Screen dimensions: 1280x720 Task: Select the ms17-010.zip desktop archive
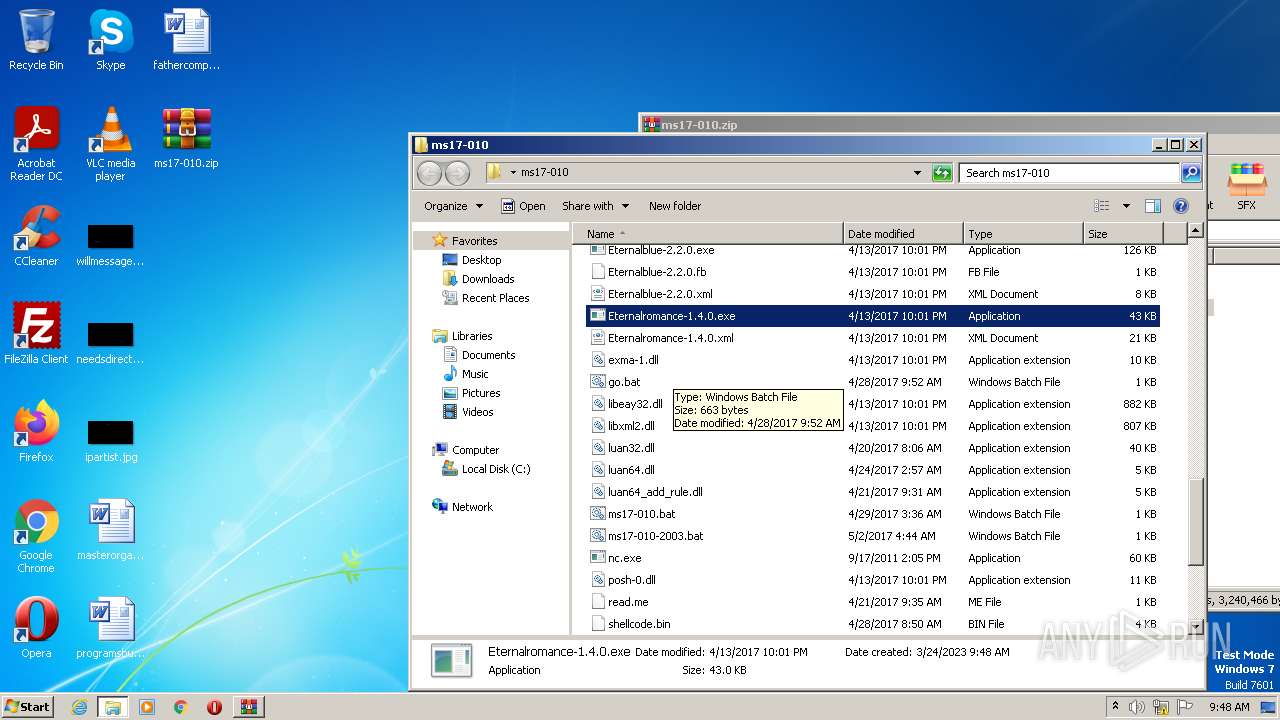click(186, 138)
